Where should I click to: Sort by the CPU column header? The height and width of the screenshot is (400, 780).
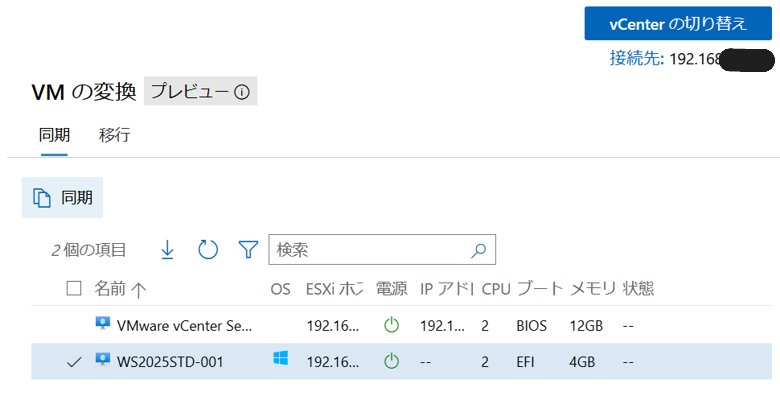[495, 288]
